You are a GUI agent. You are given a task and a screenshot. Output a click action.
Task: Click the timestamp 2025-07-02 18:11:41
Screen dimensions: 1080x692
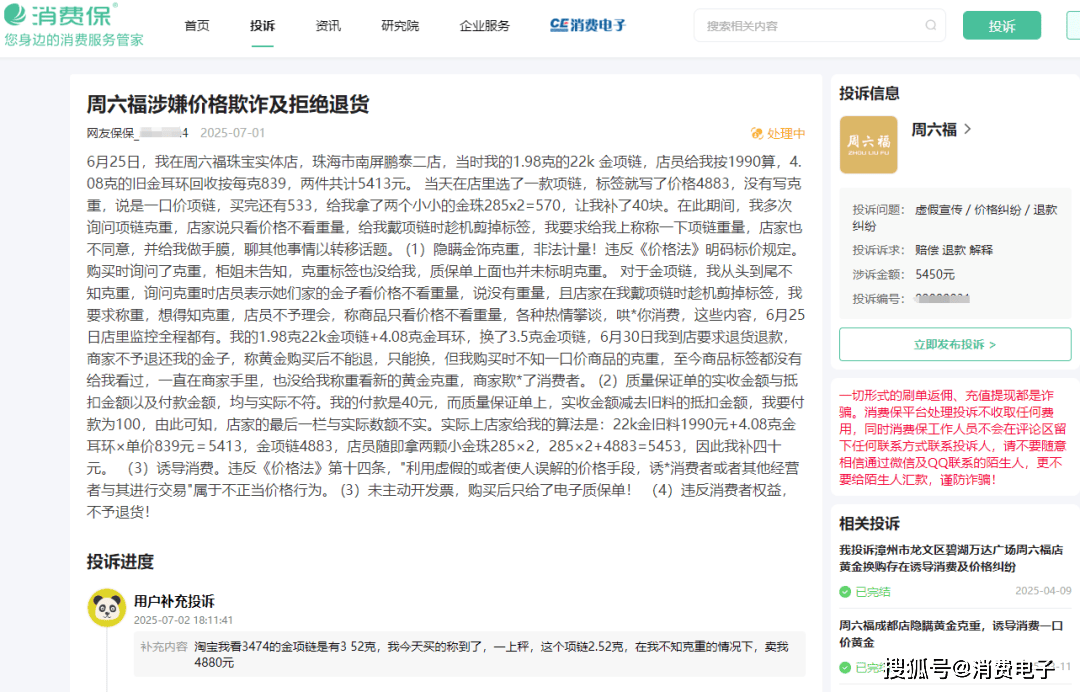click(x=183, y=620)
